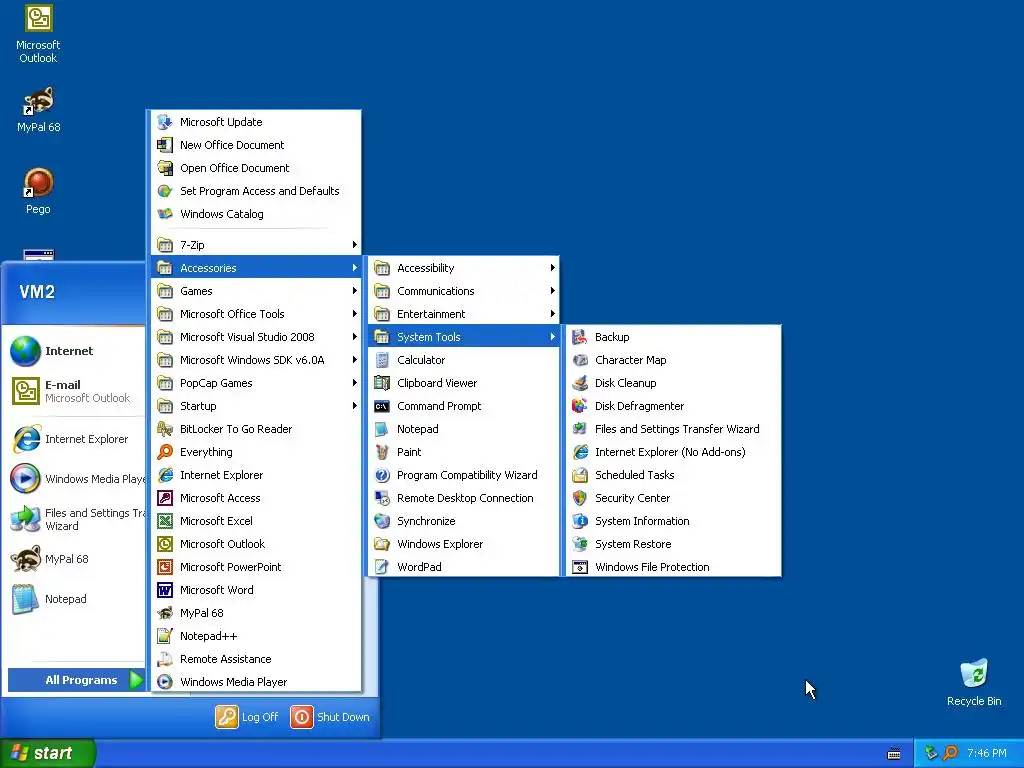1024x768 pixels.
Task: Click Security Center shield icon
Action: (580, 498)
